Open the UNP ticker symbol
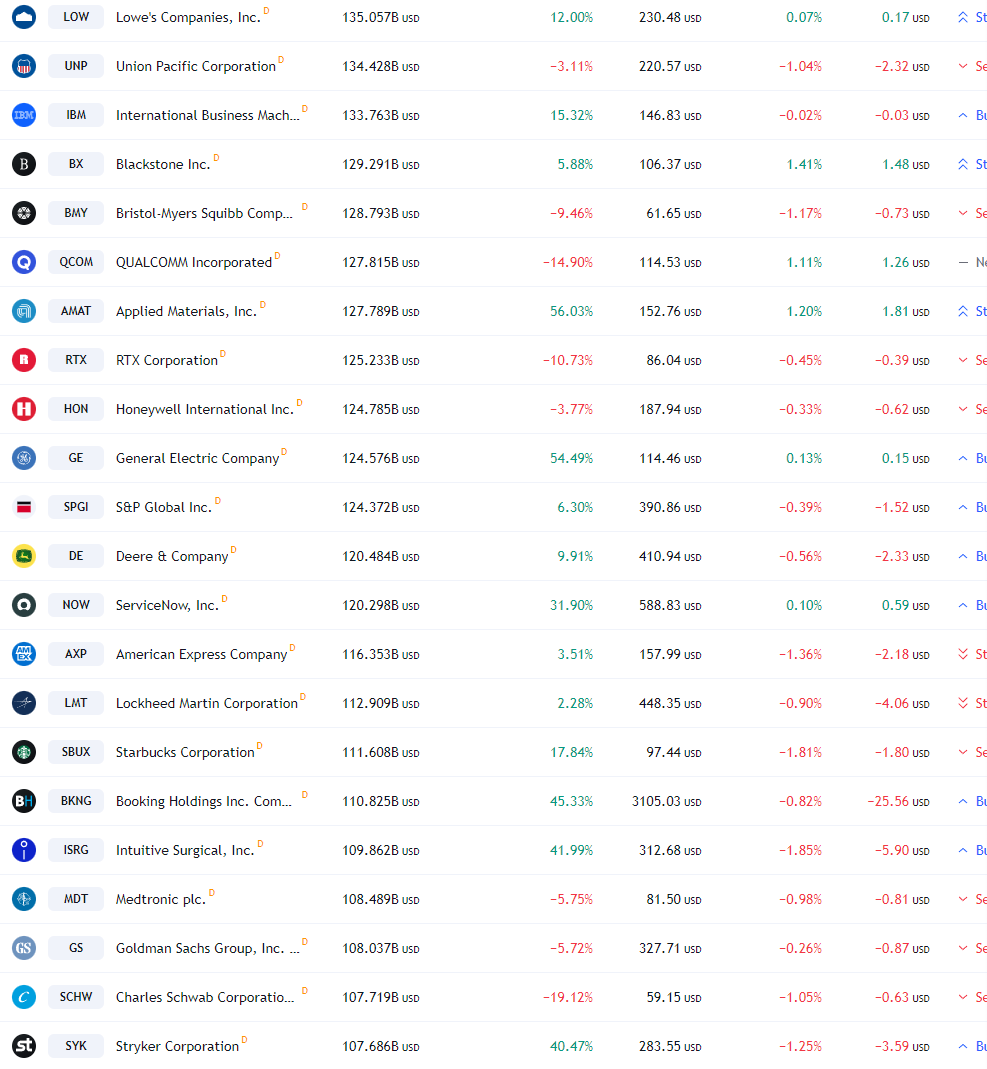 (76, 66)
